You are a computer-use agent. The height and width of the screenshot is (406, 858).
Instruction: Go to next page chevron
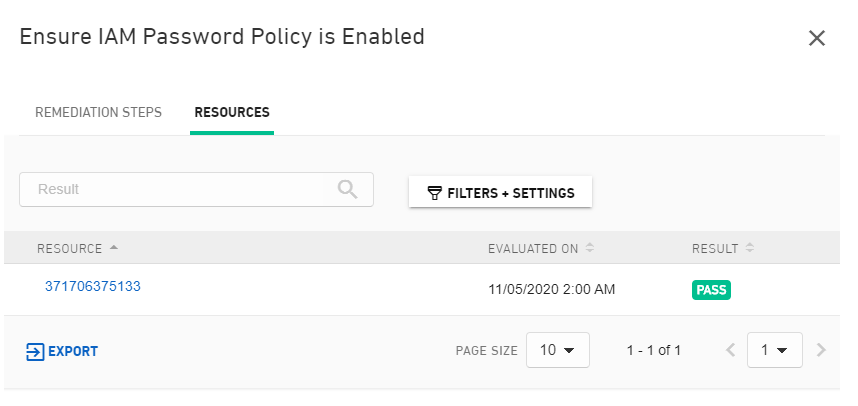coord(821,350)
